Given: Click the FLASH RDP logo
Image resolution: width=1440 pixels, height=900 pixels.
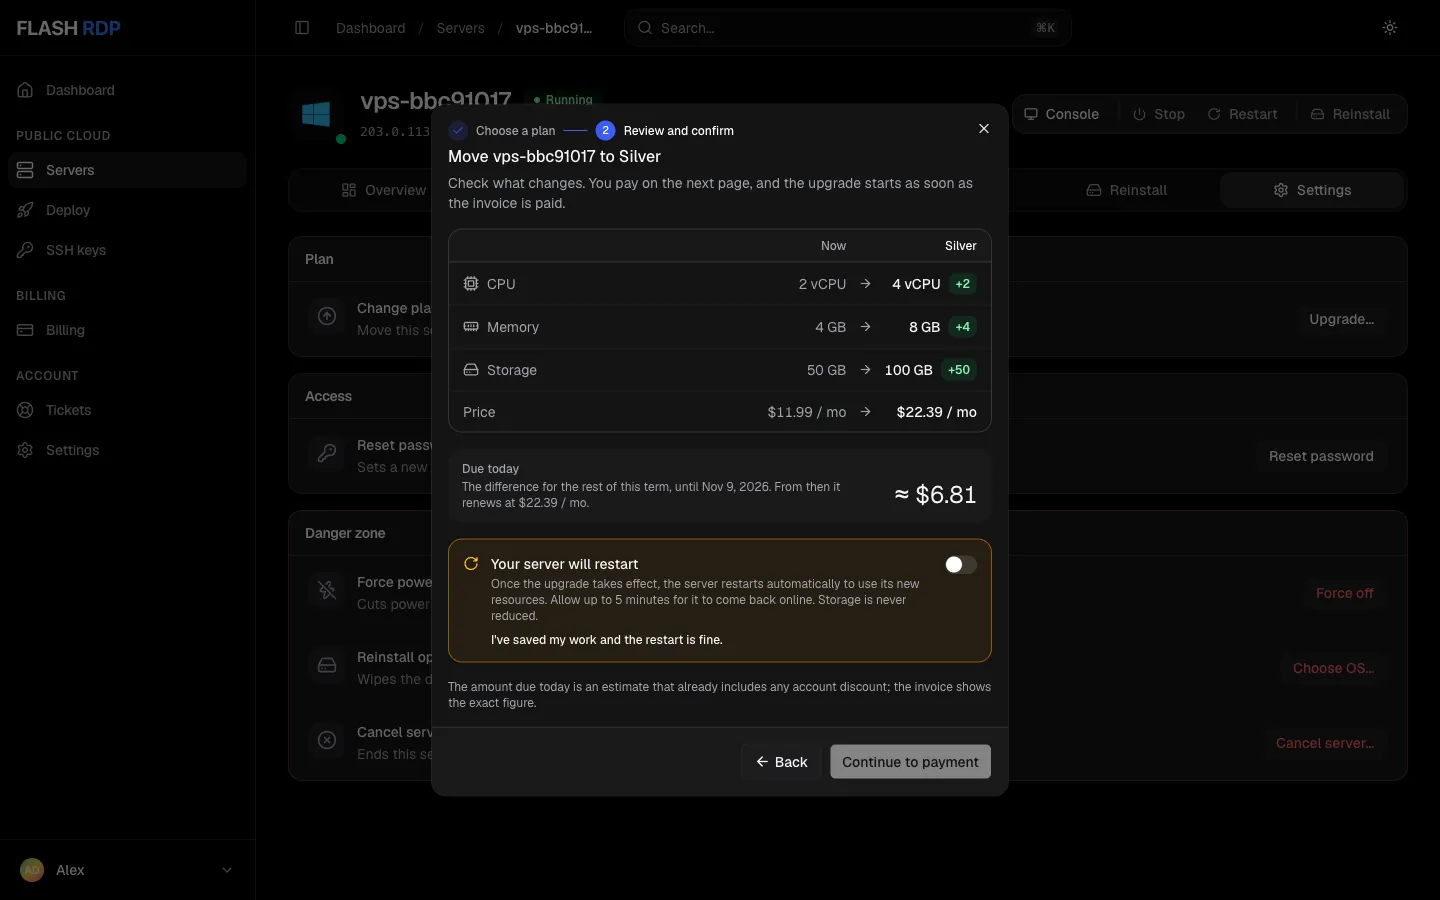Looking at the screenshot, I should tap(68, 28).
